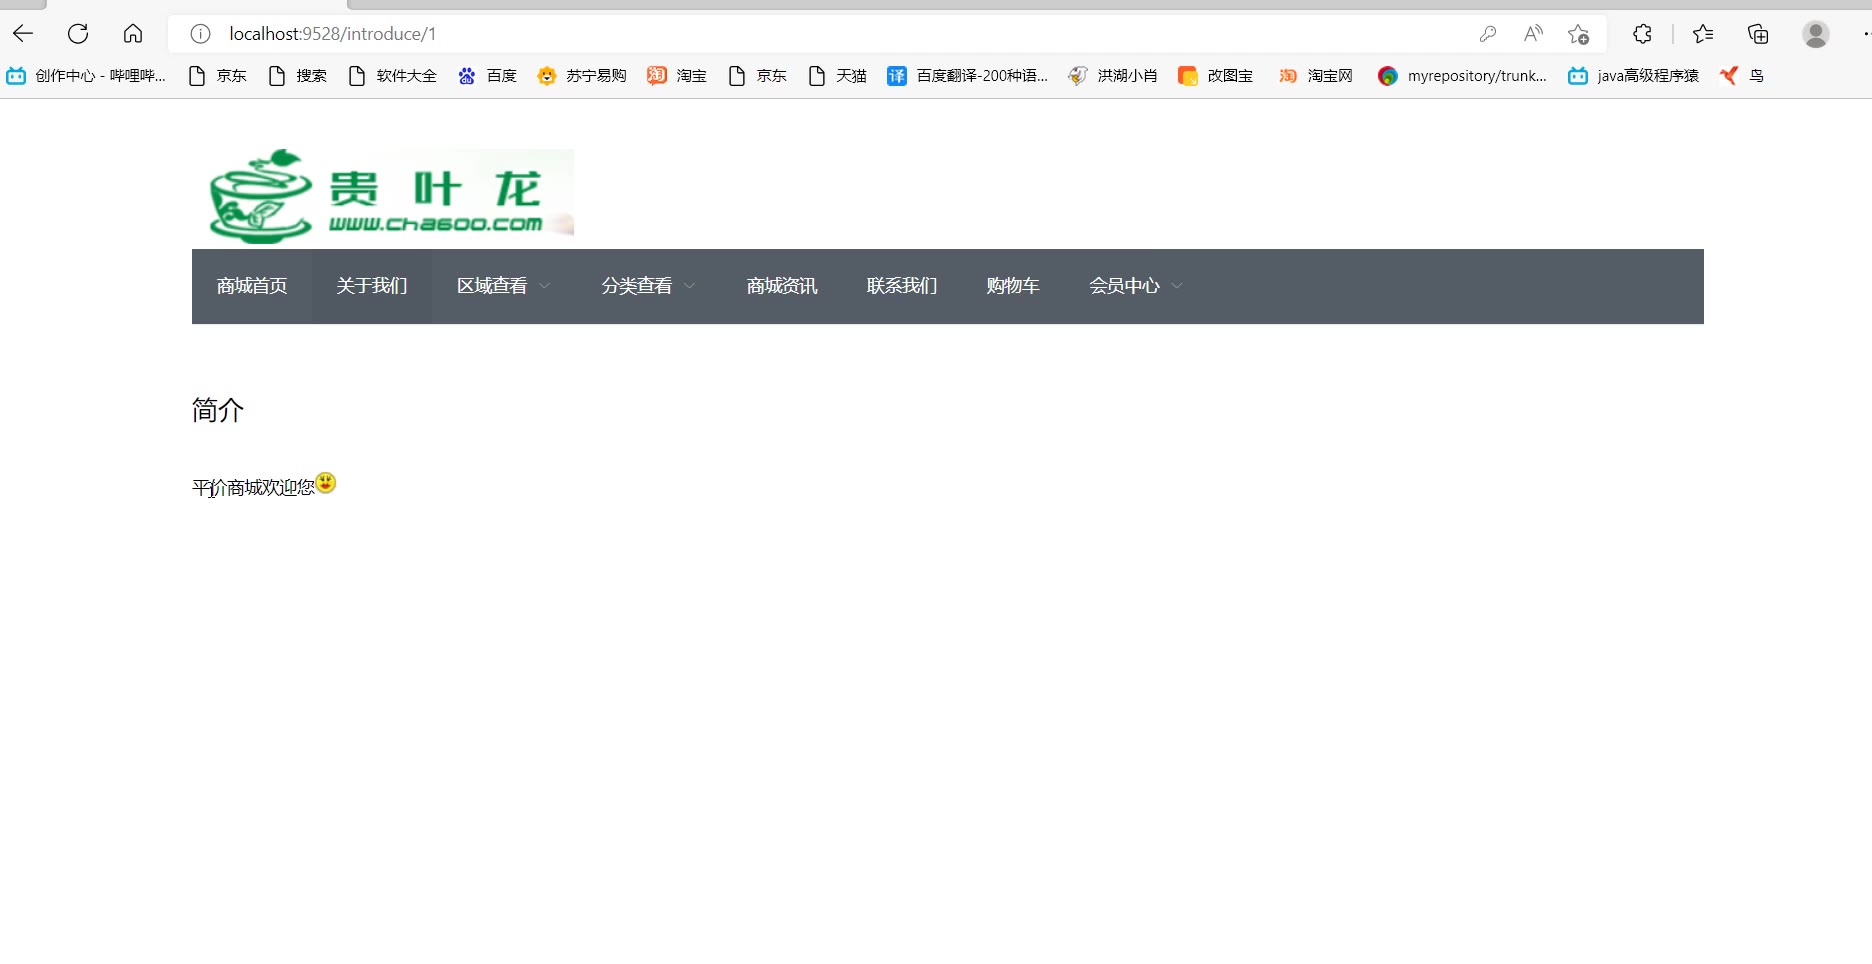Viewport: 1872px width, 964px height.
Task: View site information icon in address bar
Action: coord(200,34)
